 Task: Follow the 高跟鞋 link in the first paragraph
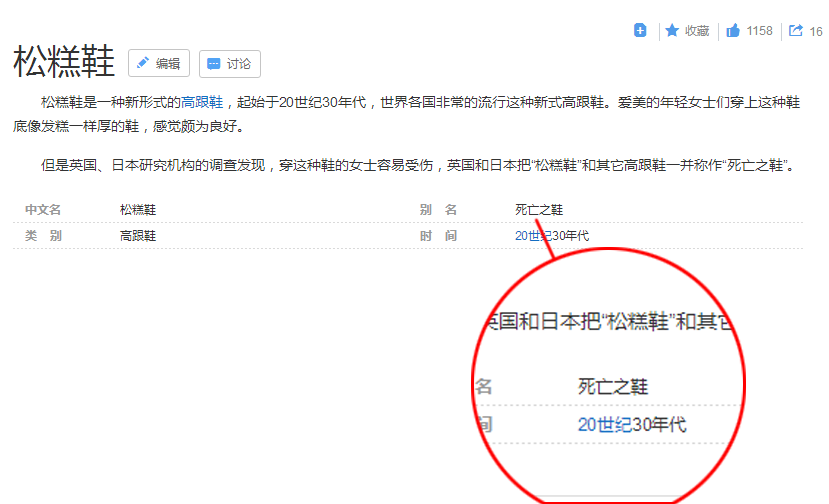click(202, 102)
